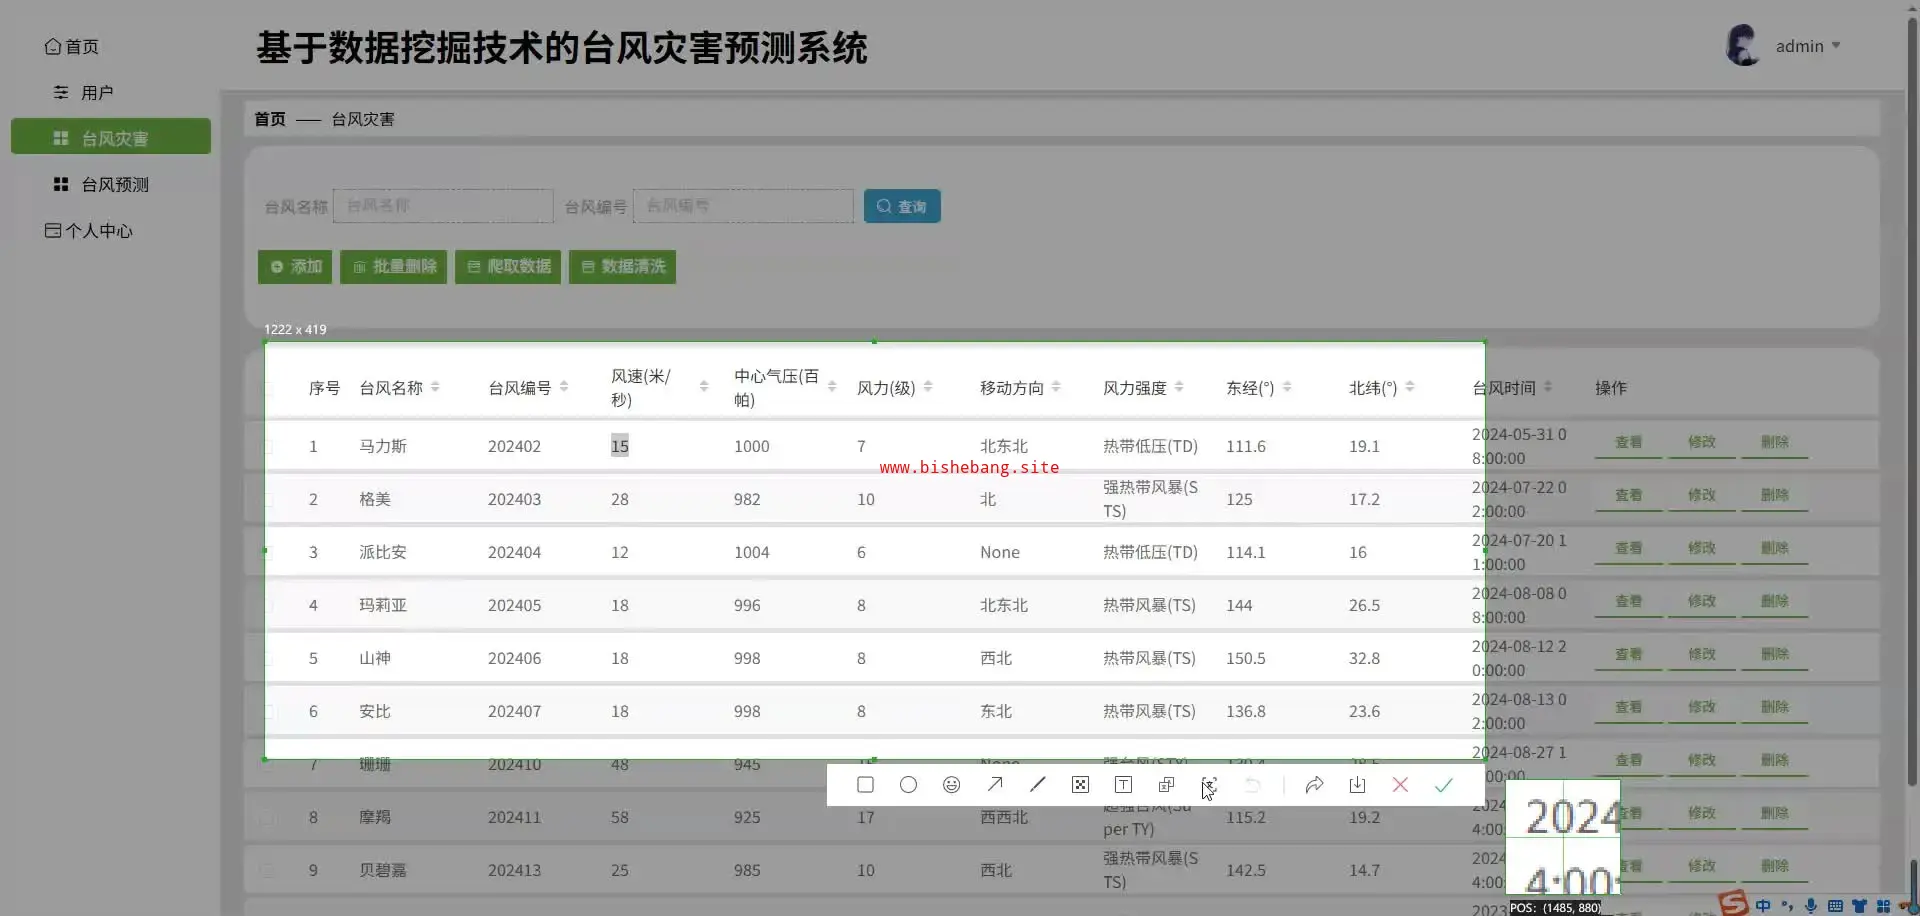Screen dimensions: 1920x916
Task: Sort table by 台风名称 column
Action: pyautogui.click(x=435, y=388)
